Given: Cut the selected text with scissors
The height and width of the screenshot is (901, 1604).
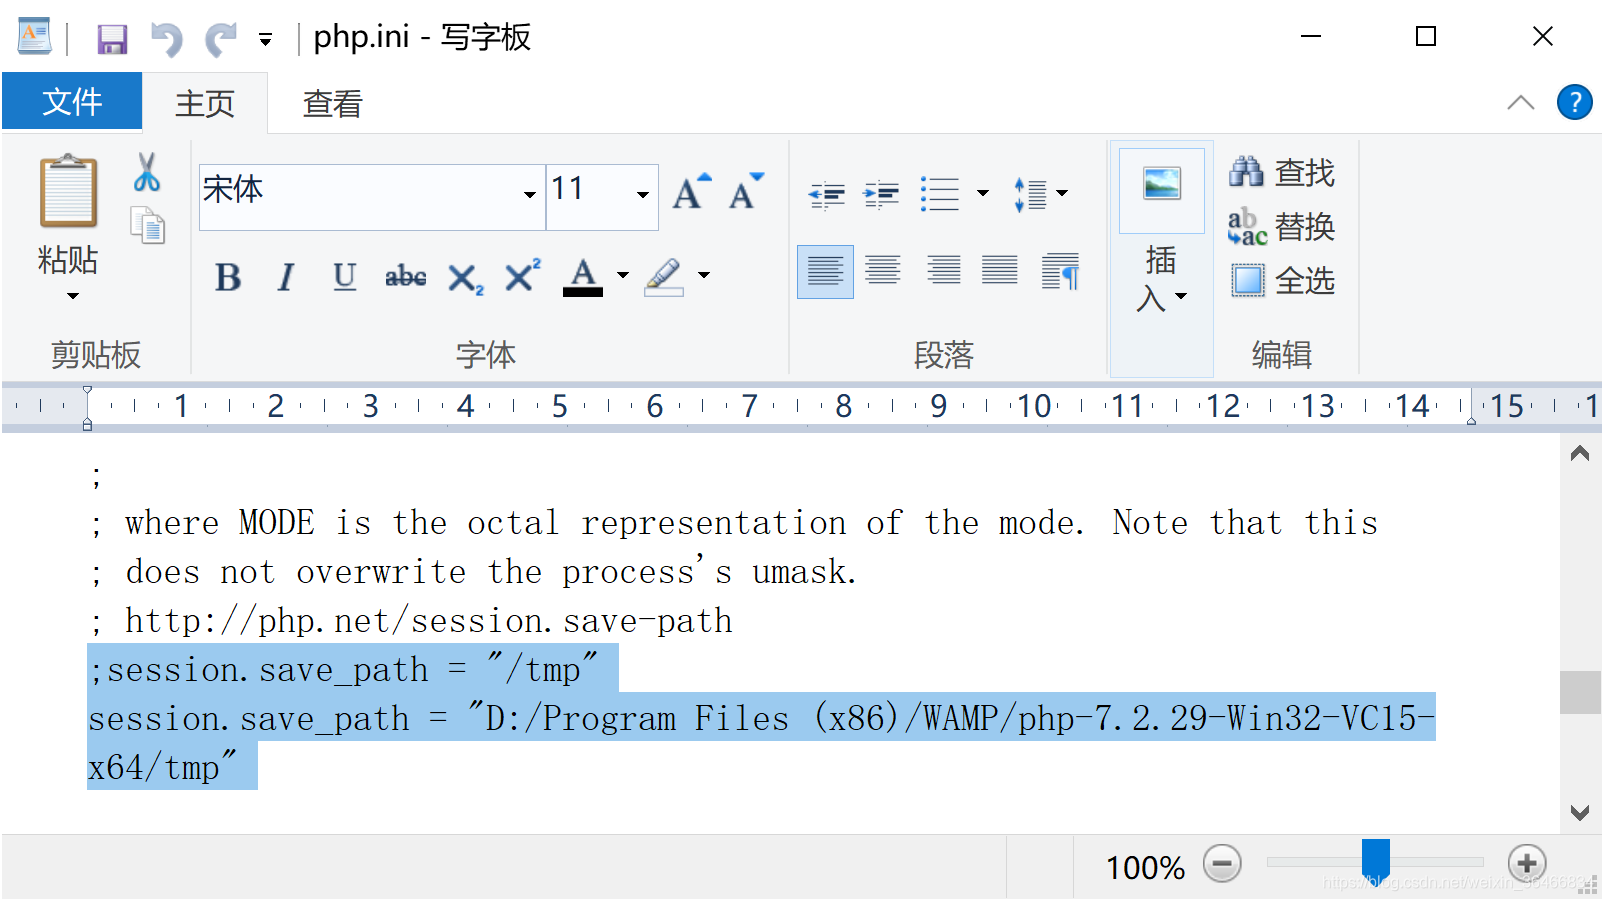Looking at the screenshot, I should (x=147, y=172).
